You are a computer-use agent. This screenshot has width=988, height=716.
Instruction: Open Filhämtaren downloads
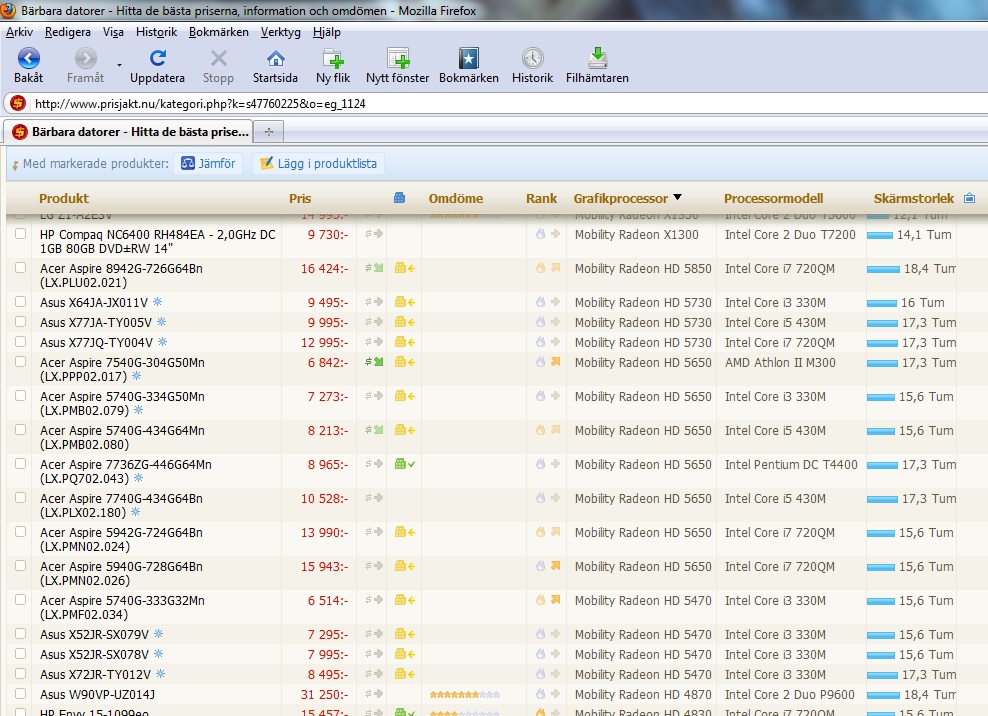pos(597,66)
